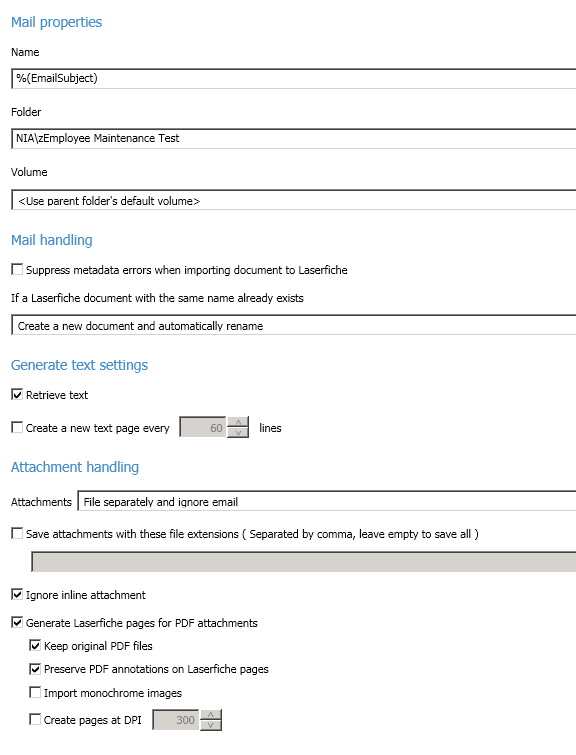This screenshot has width=576, height=755.
Task: Increase DPI value with up arrow
Action: [210, 715]
